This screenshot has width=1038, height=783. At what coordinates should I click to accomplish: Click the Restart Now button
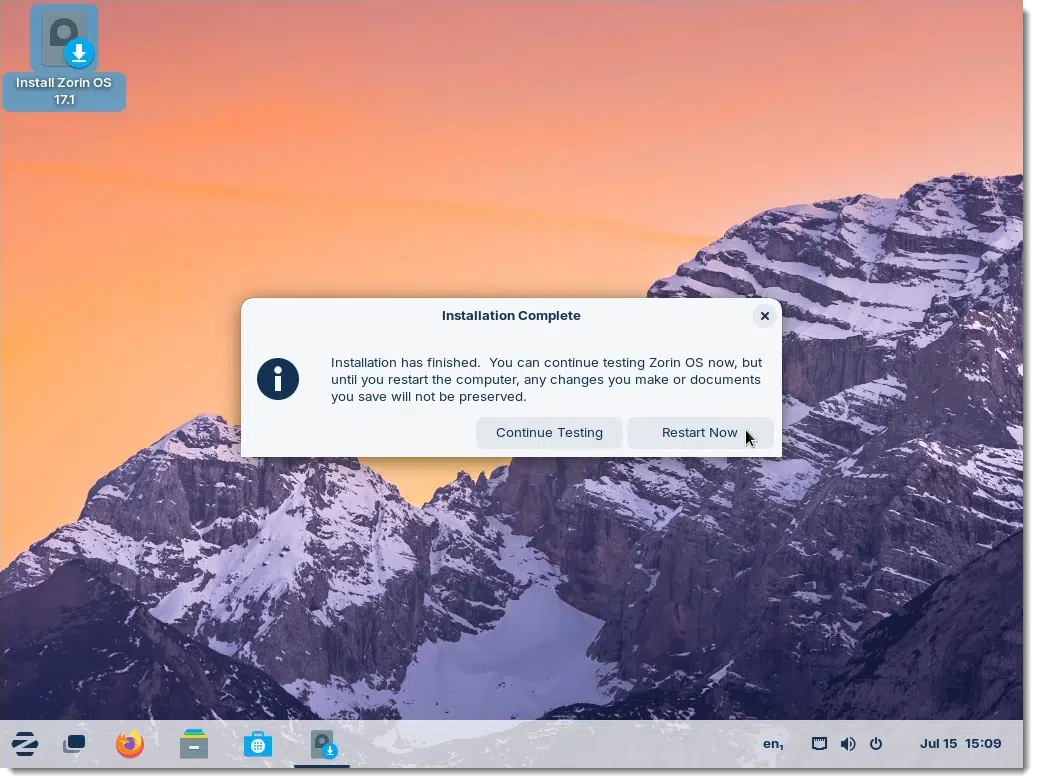pyautogui.click(x=700, y=433)
